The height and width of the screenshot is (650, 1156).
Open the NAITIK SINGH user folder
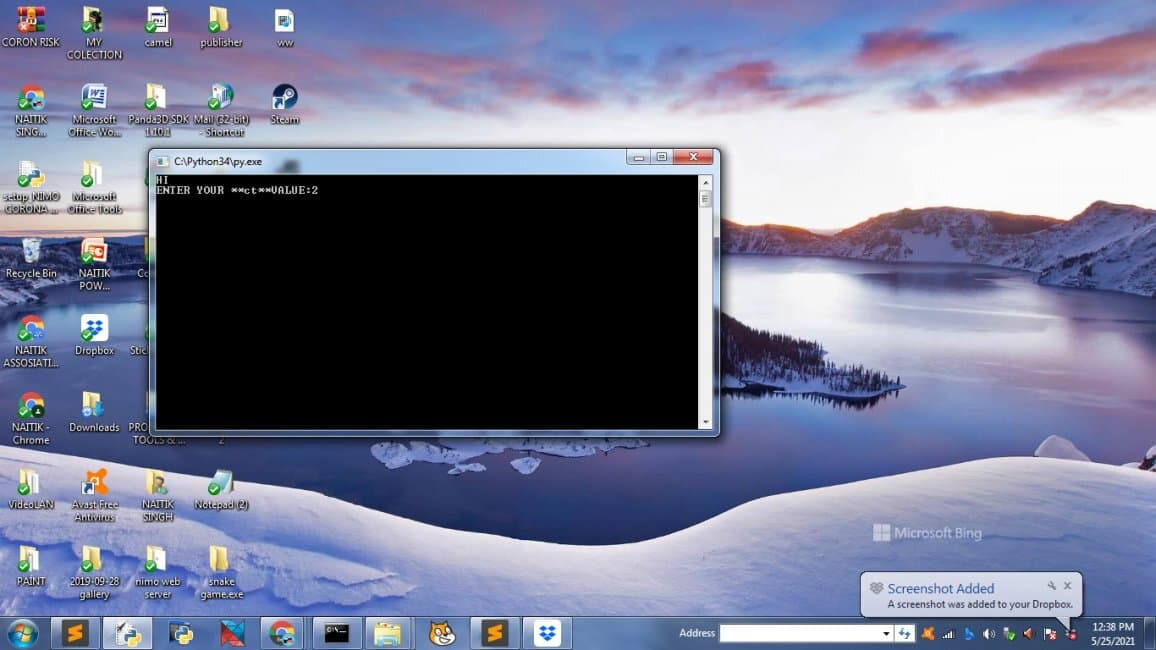click(x=158, y=495)
